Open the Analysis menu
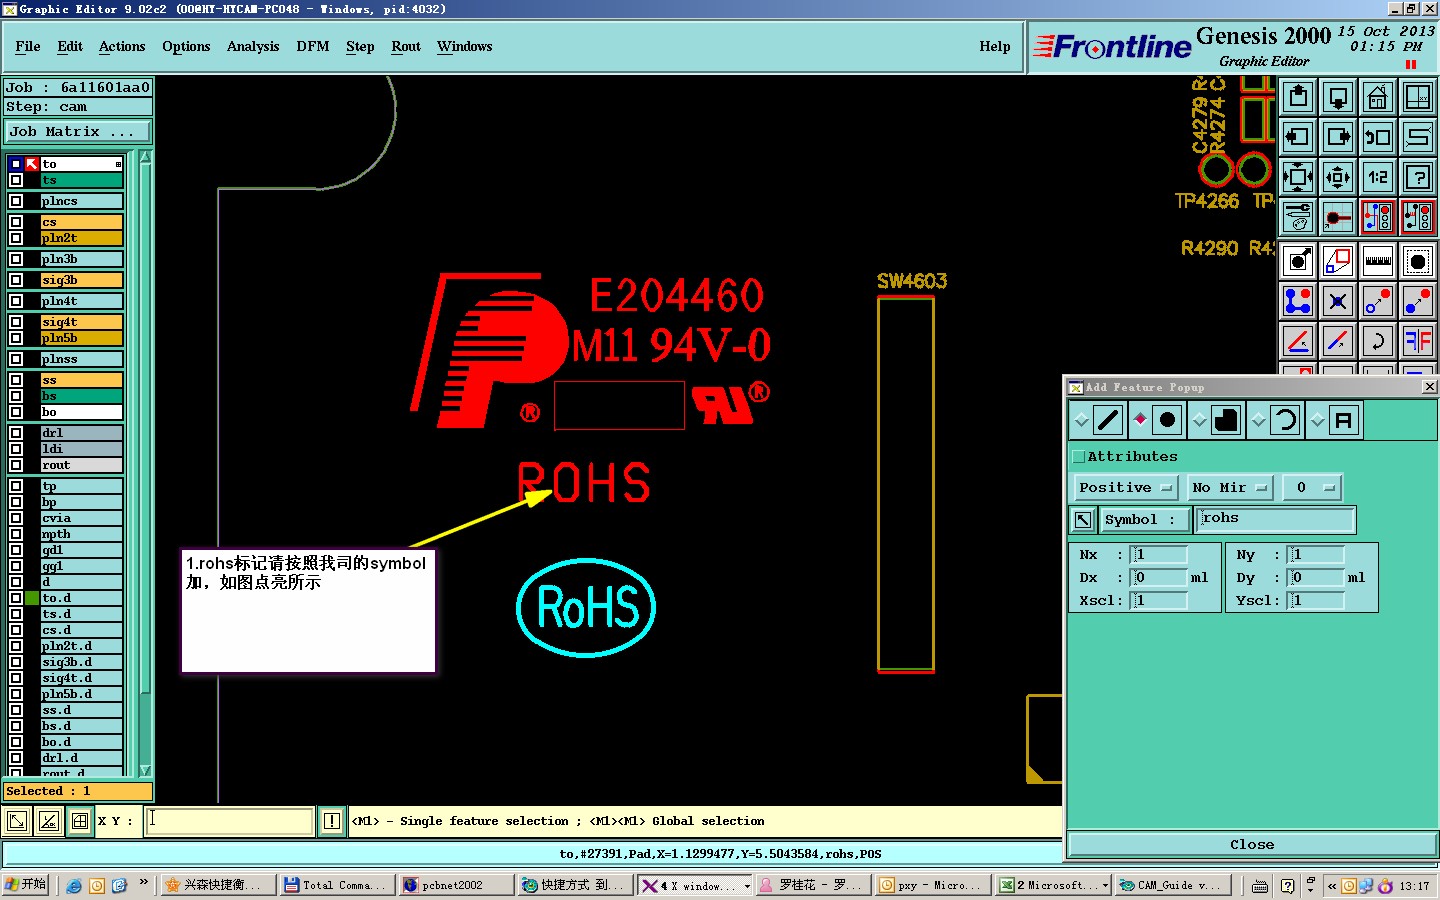This screenshot has width=1440, height=900. point(253,47)
